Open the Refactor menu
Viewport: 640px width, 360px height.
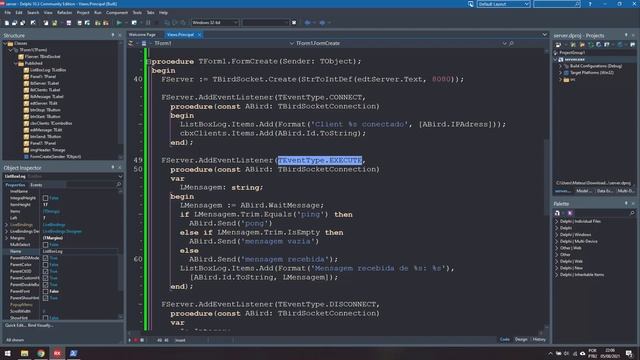click(x=64, y=13)
